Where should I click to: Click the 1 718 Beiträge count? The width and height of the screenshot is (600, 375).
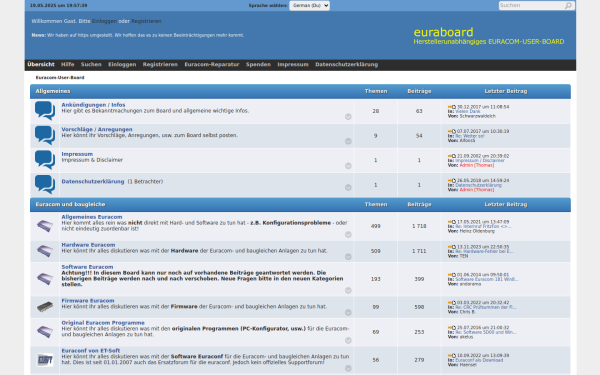pos(419,226)
